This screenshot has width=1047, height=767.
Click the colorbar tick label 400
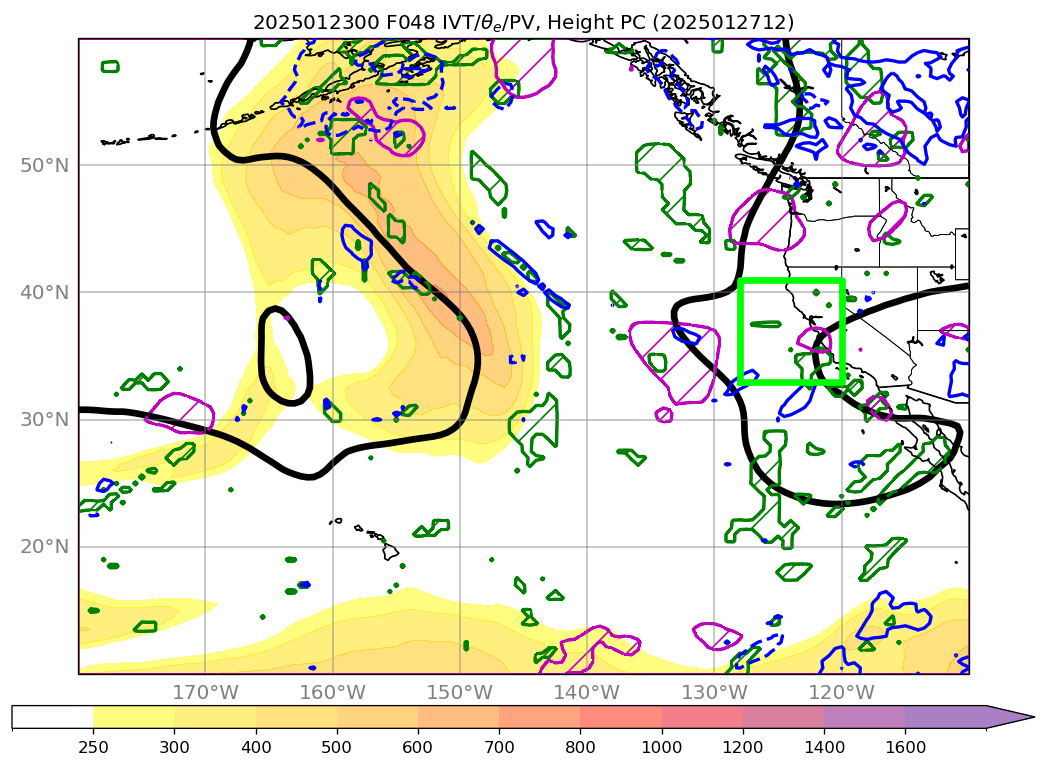[256, 747]
